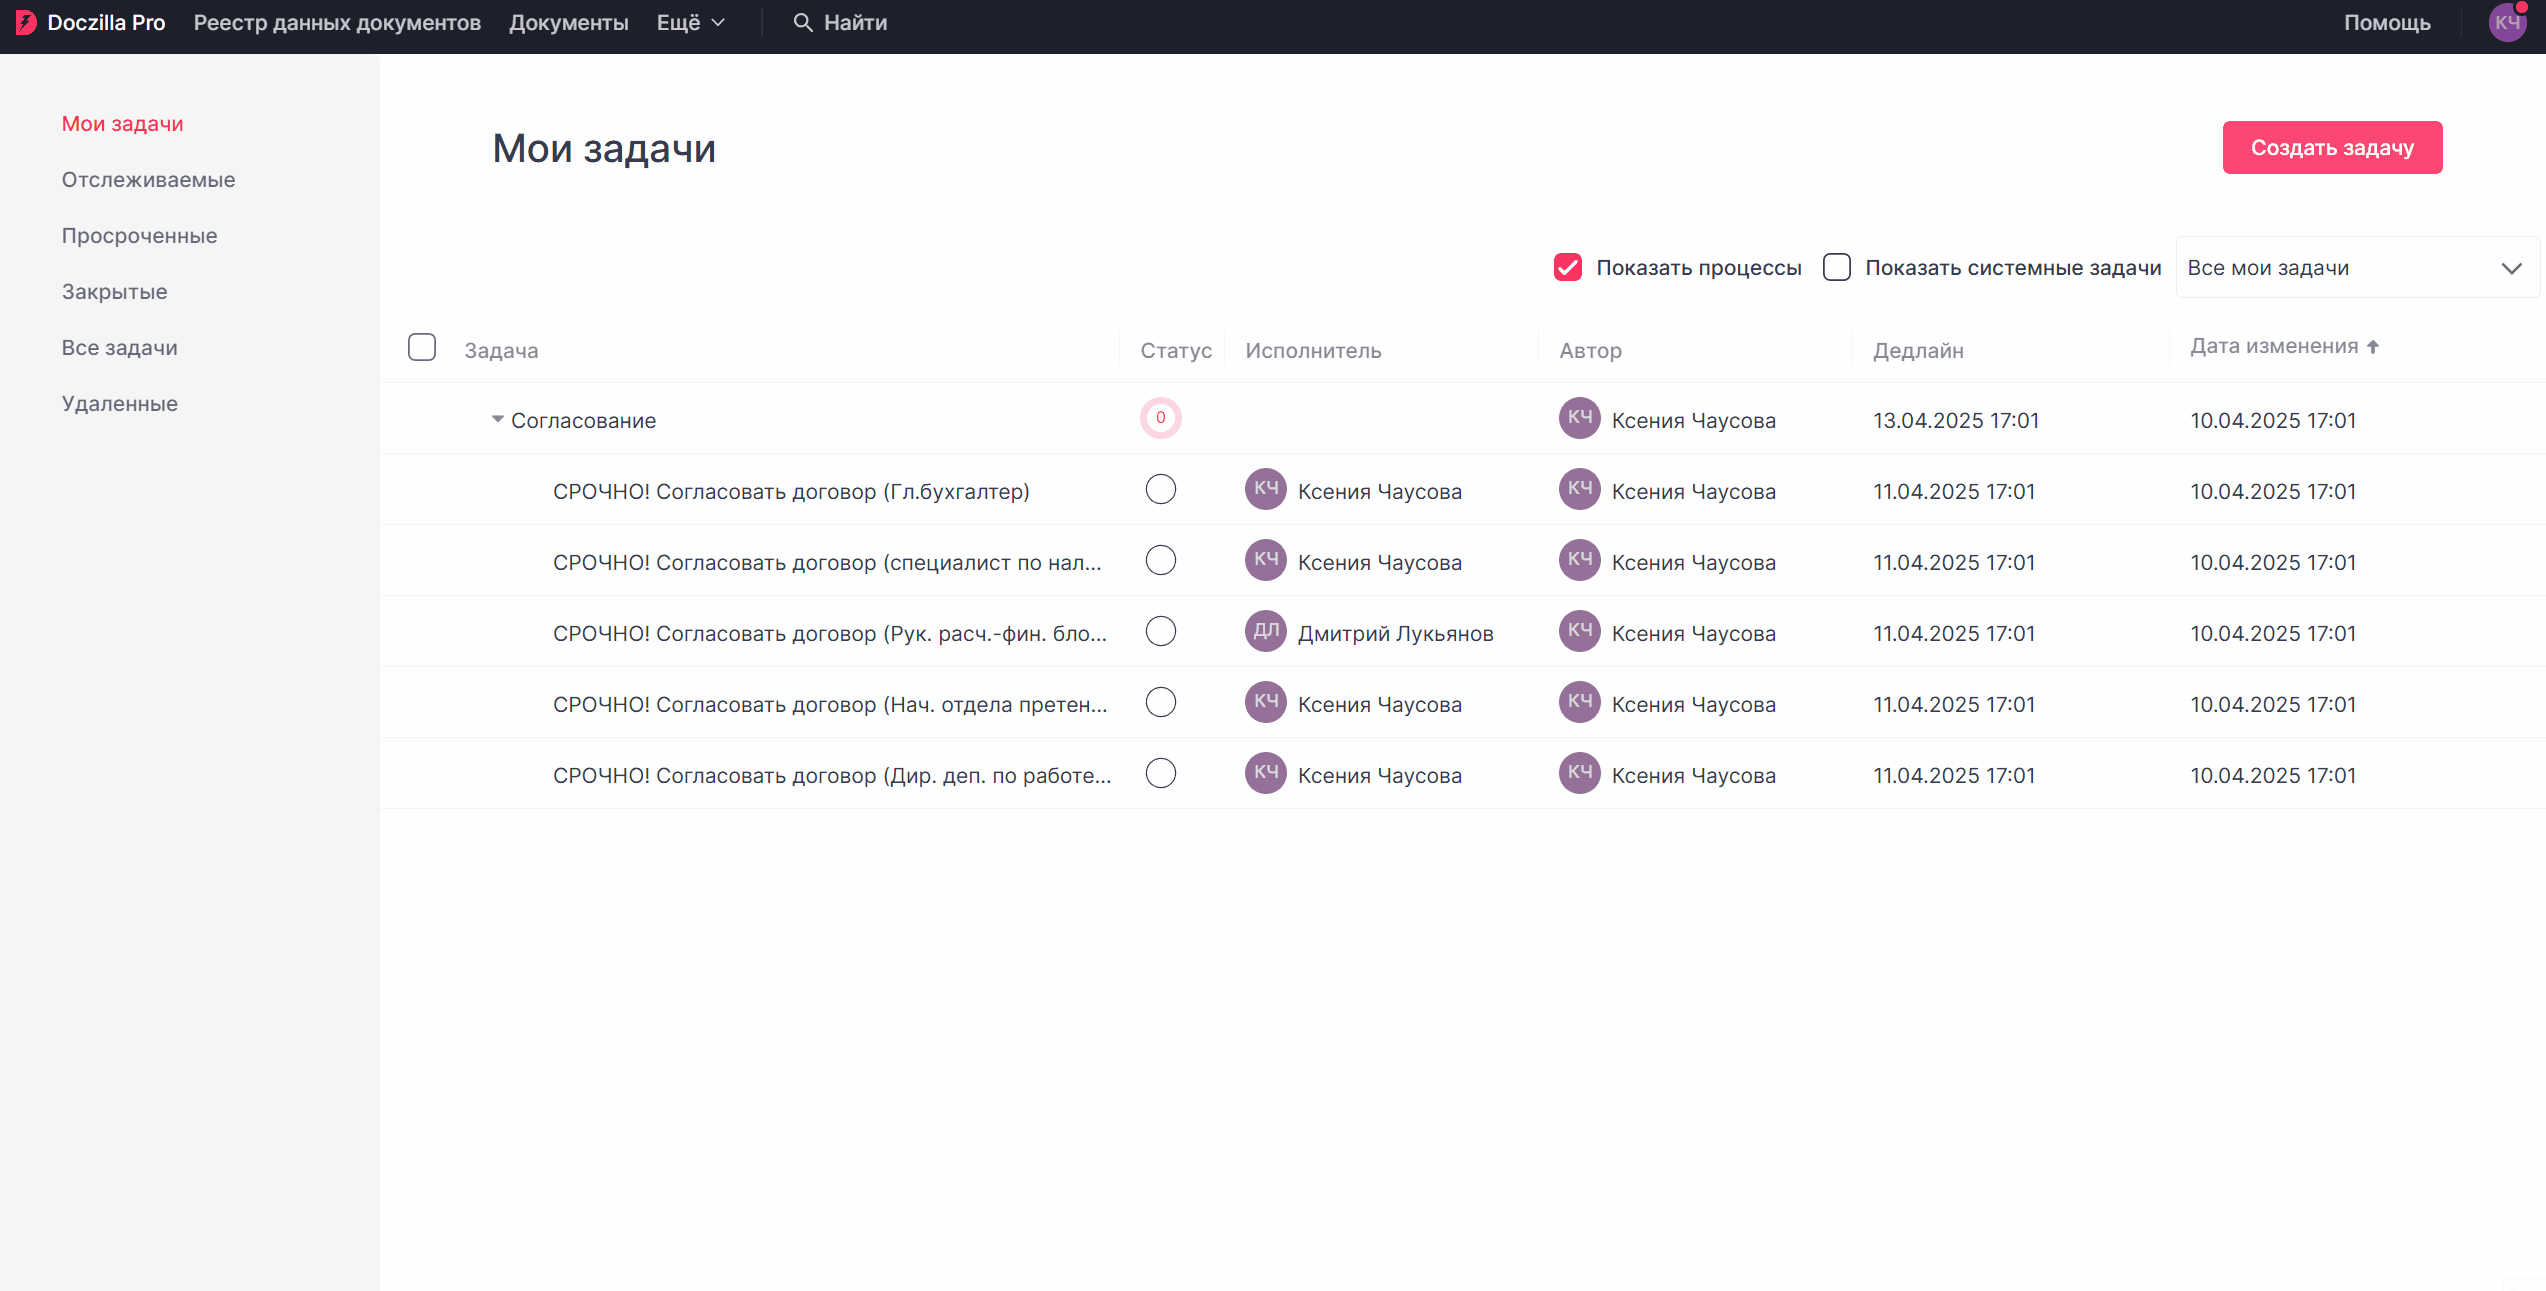Click the ДЛ avatar of Дмитрий Лукьянов

pyautogui.click(x=1265, y=631)
